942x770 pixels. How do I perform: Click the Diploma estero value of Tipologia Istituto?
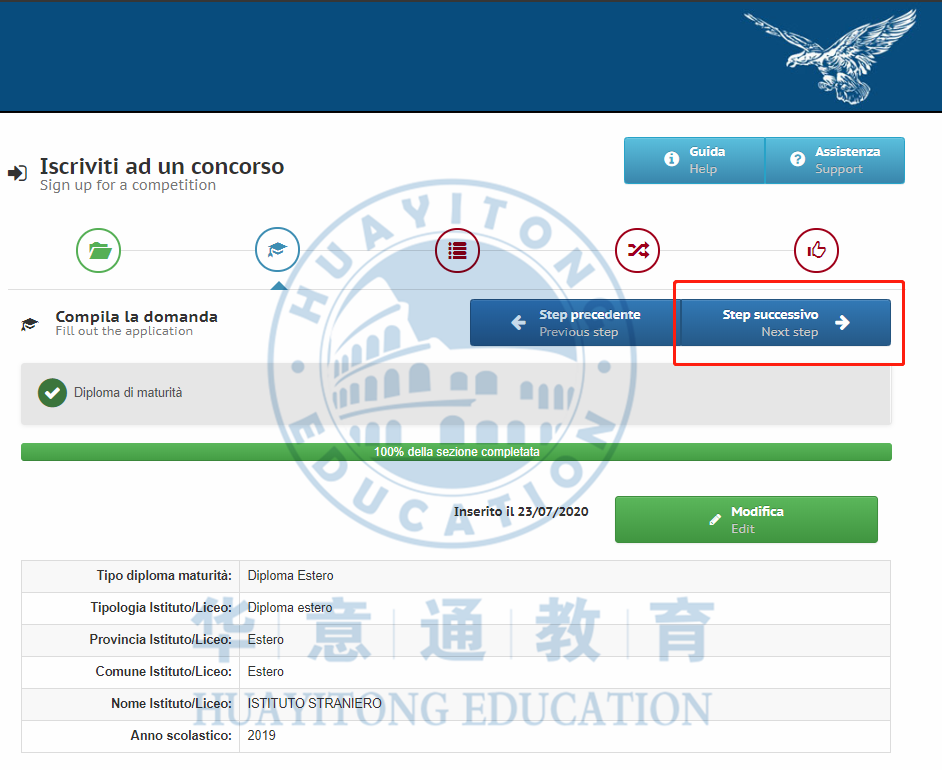290,607
